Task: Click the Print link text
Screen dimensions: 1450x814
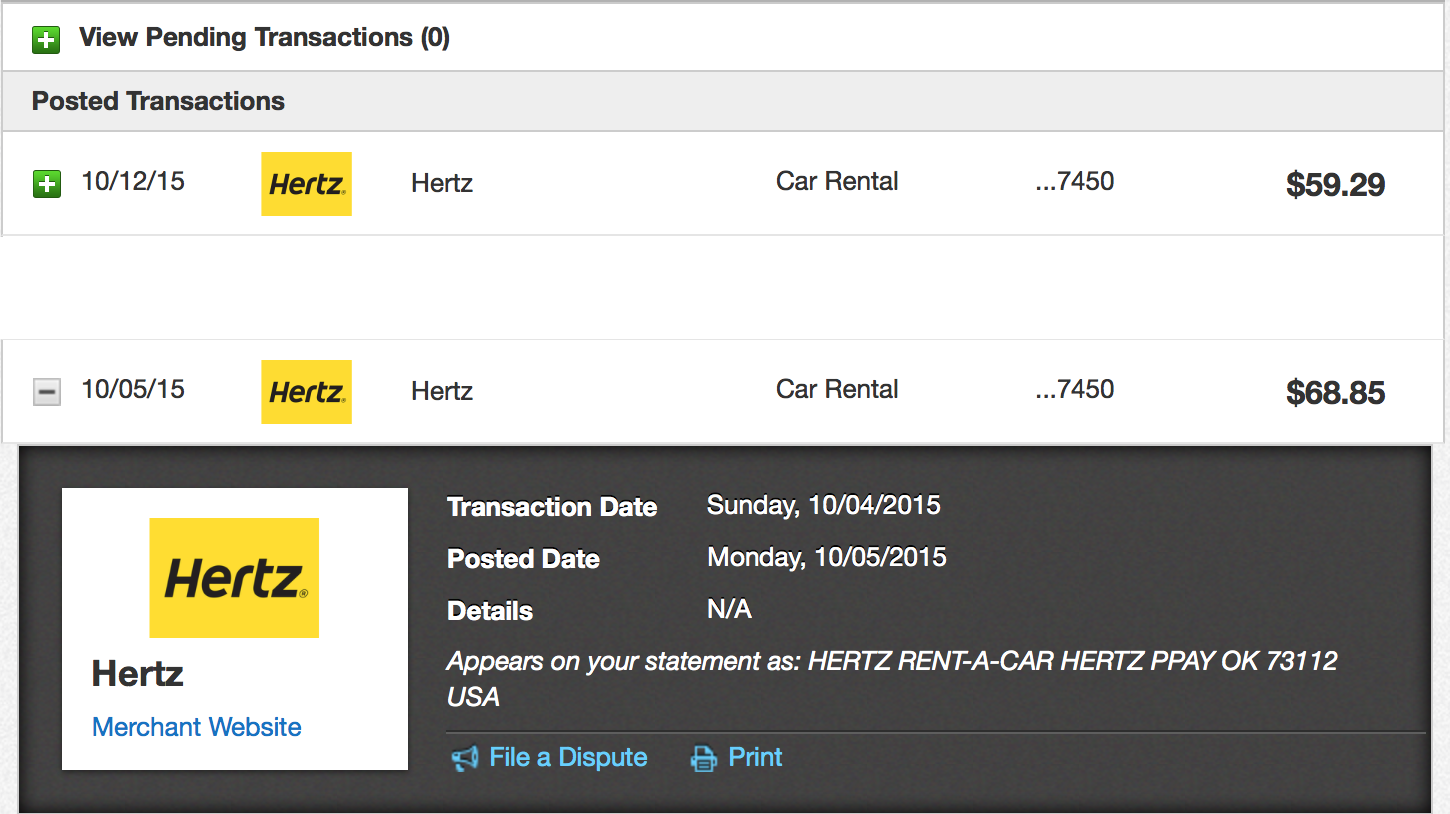Action: [x=755, y=757]
